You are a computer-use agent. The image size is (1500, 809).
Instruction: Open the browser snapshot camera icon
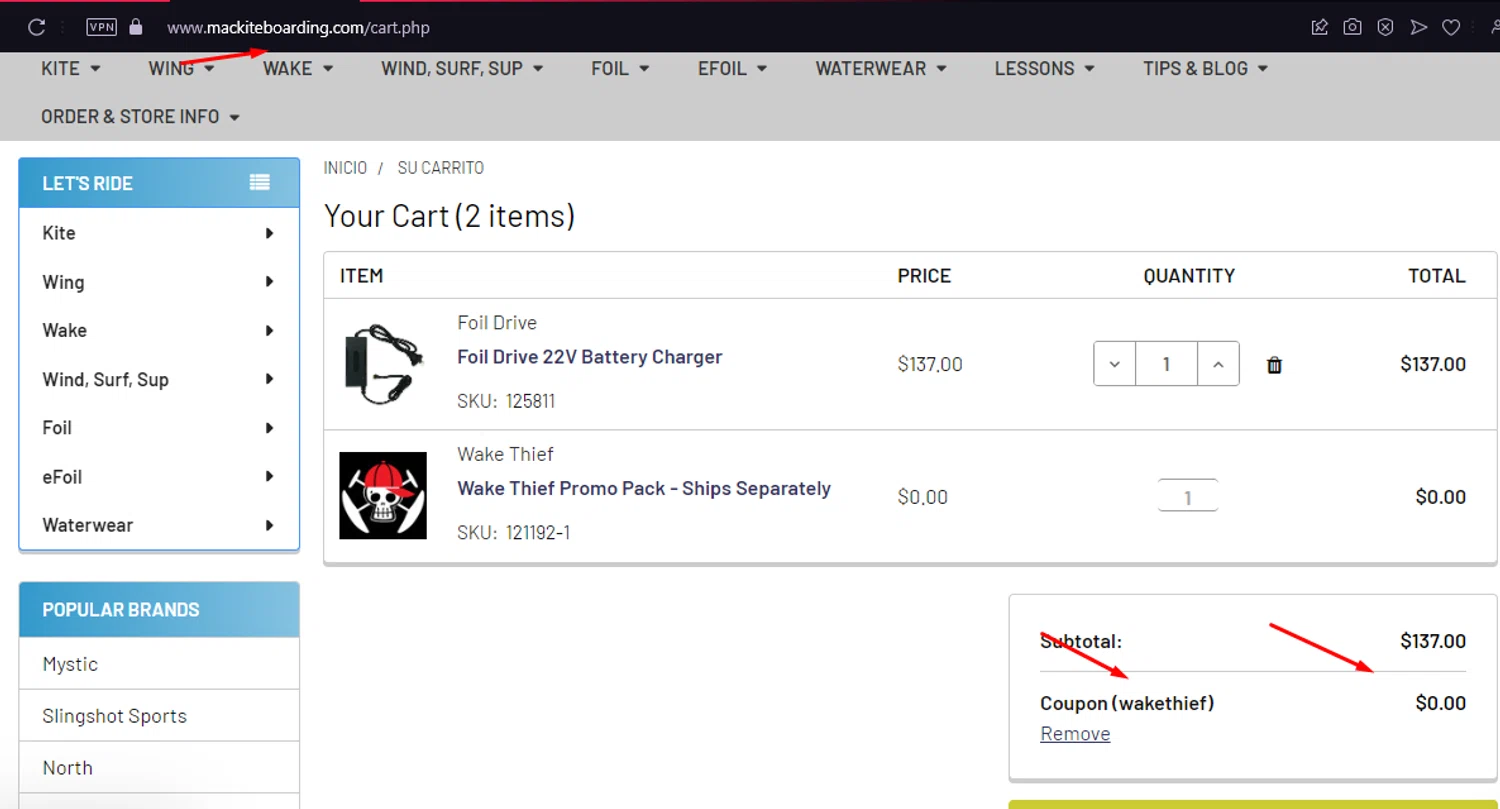point(1352,27)
